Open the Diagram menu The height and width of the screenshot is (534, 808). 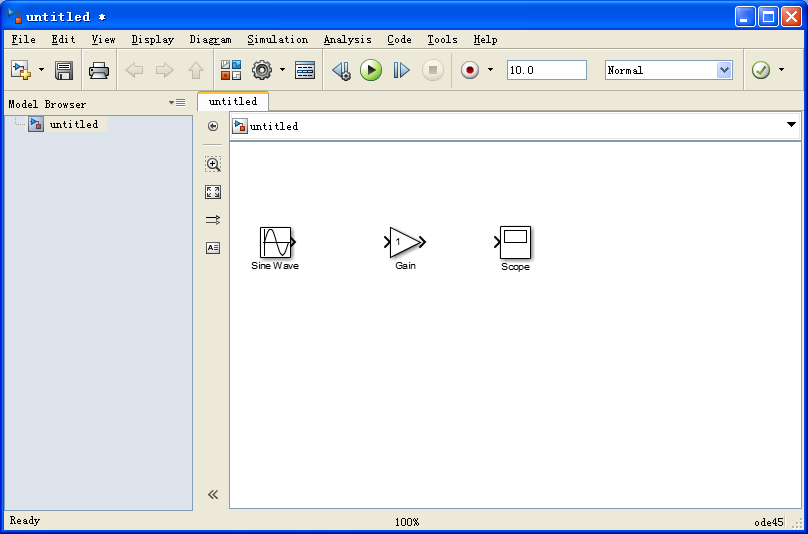(x=210, y=40)
